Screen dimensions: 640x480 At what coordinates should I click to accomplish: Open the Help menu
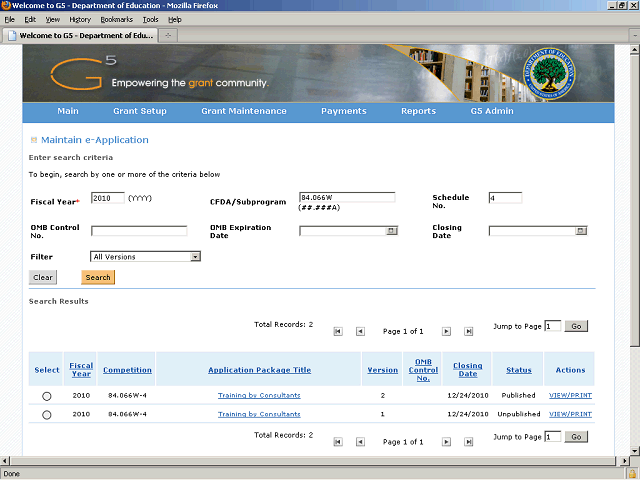coord(175,20)
